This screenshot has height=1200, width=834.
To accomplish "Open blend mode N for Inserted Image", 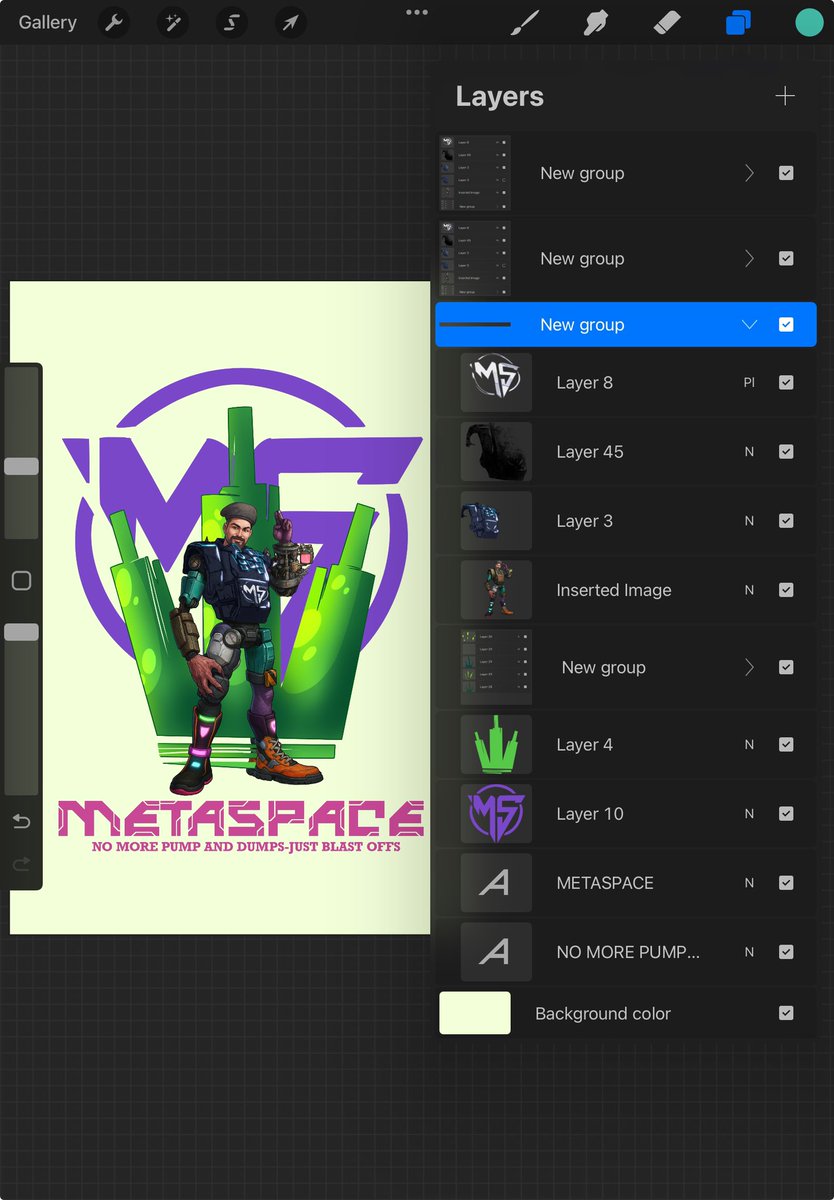I will click(749, 590).
